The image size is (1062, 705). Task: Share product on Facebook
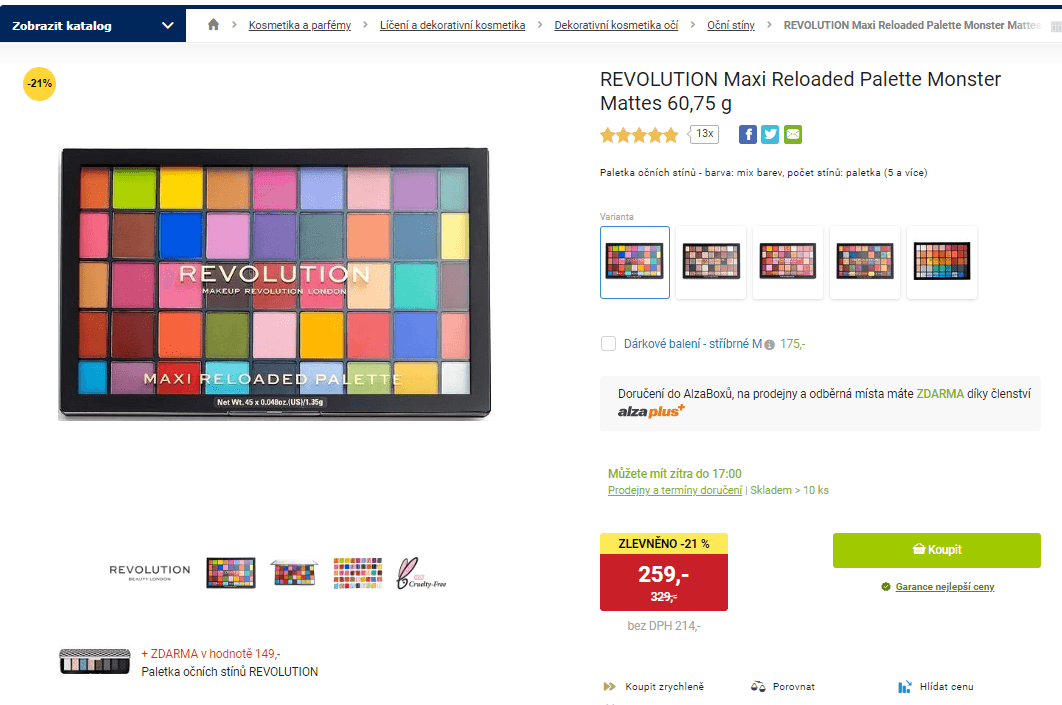748,135
